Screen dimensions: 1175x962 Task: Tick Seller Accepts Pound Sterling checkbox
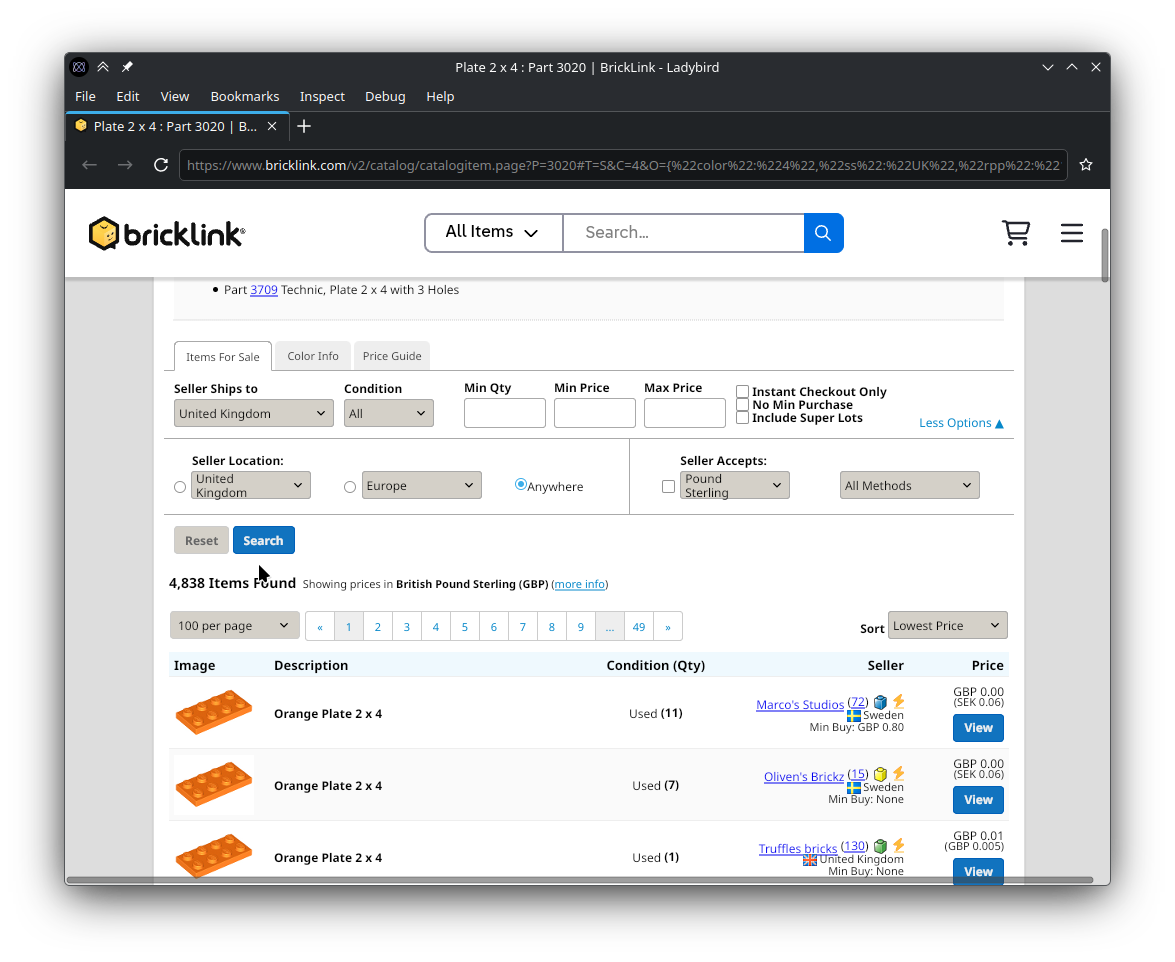click(668, 487)
